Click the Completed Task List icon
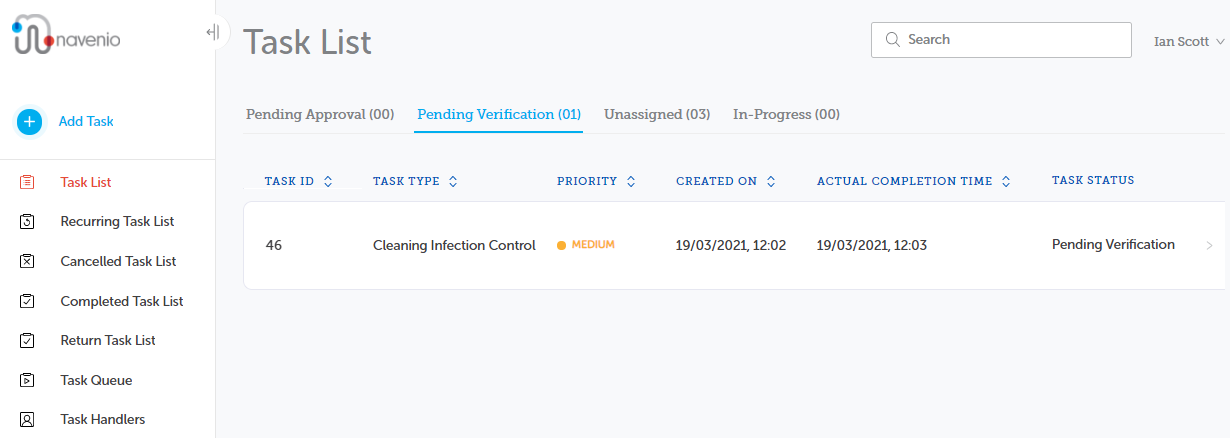 pyautogui.click(x=27, y=301)
